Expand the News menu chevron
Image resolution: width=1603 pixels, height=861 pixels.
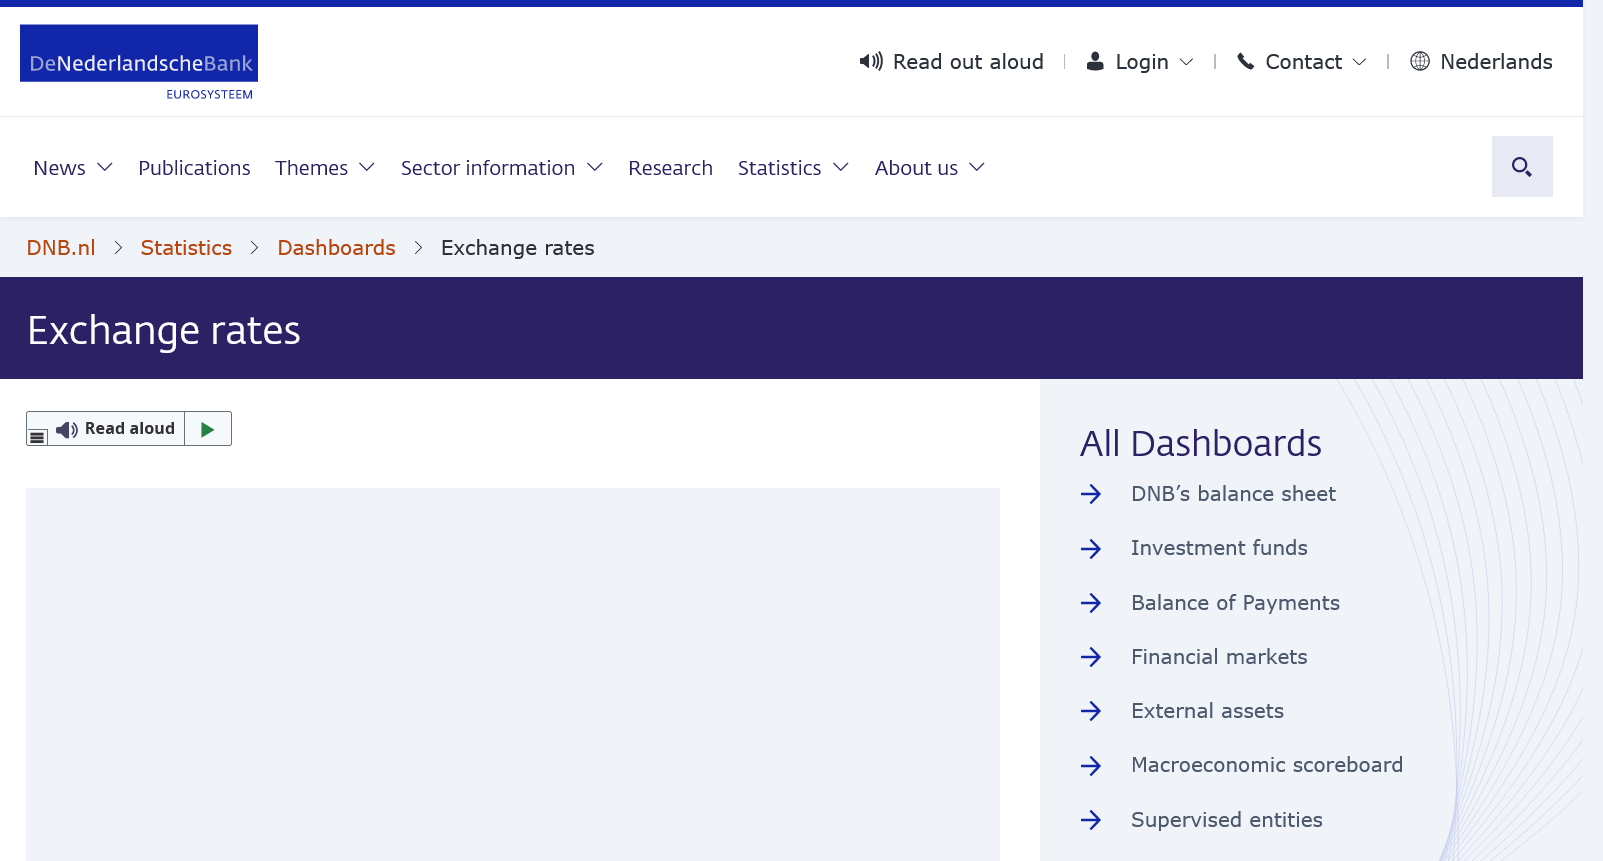pos(105,168)
